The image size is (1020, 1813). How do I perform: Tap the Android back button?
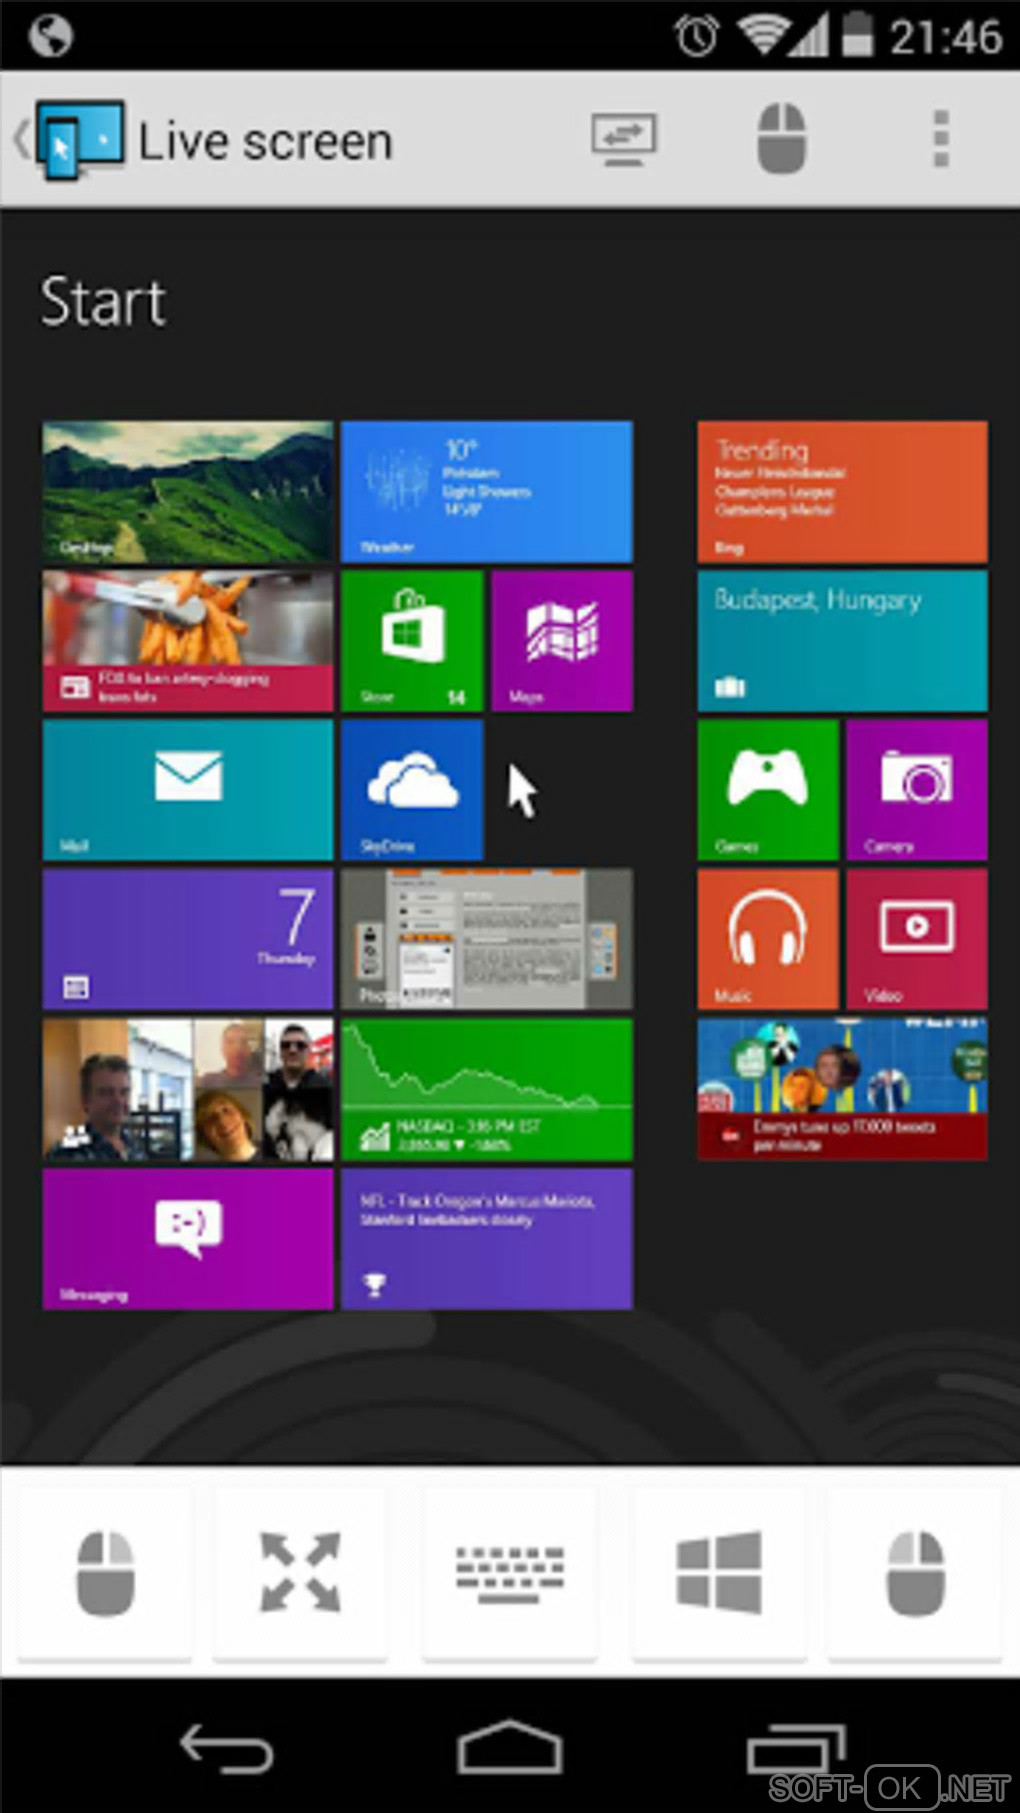click(x=226, y=1750)
